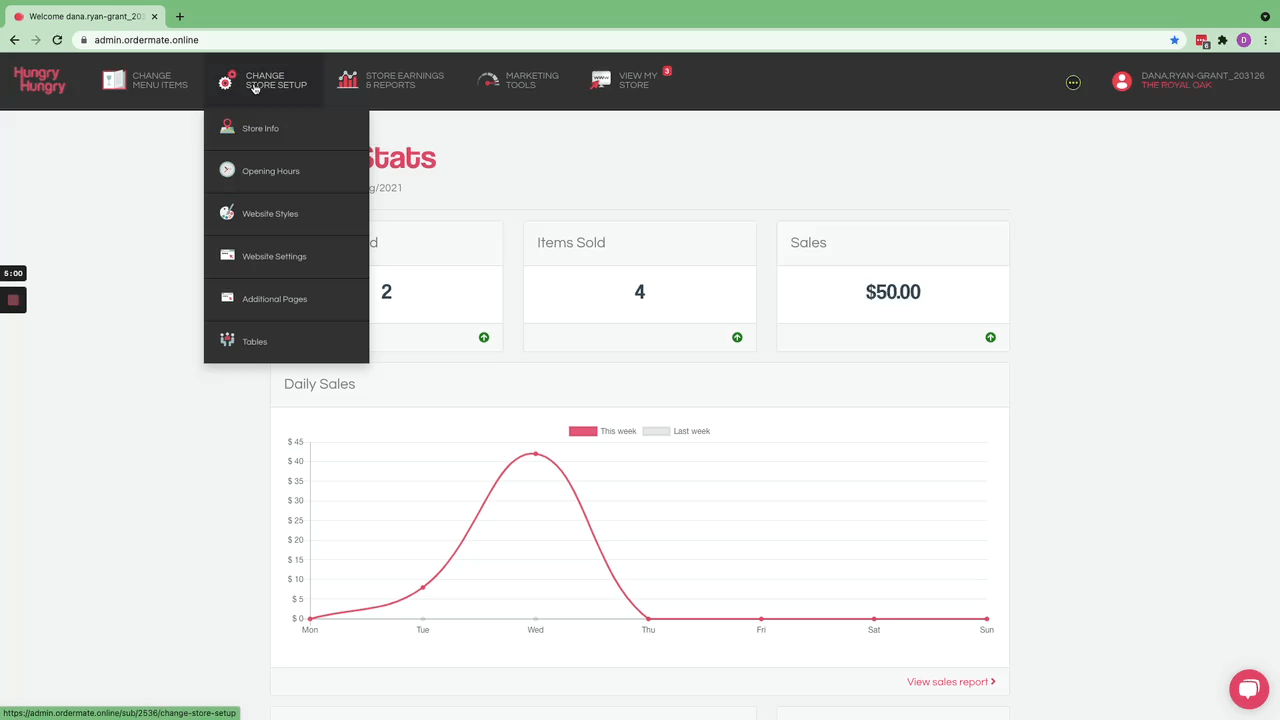The width and height of the screenshot is (1280, 720).
Task: Toggle the This week legend item
Action: [603, 431]
